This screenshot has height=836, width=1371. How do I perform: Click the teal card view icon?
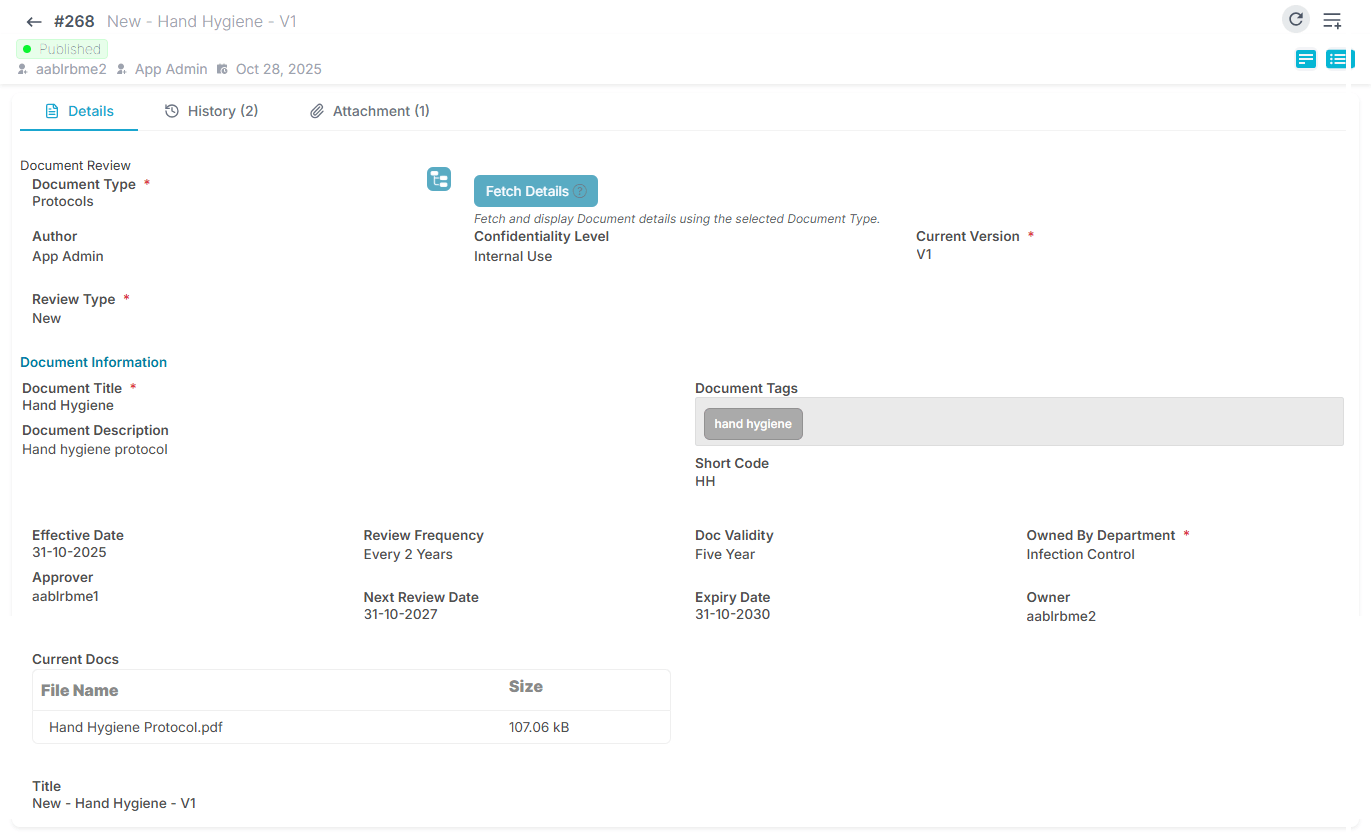click(1305, 59)
